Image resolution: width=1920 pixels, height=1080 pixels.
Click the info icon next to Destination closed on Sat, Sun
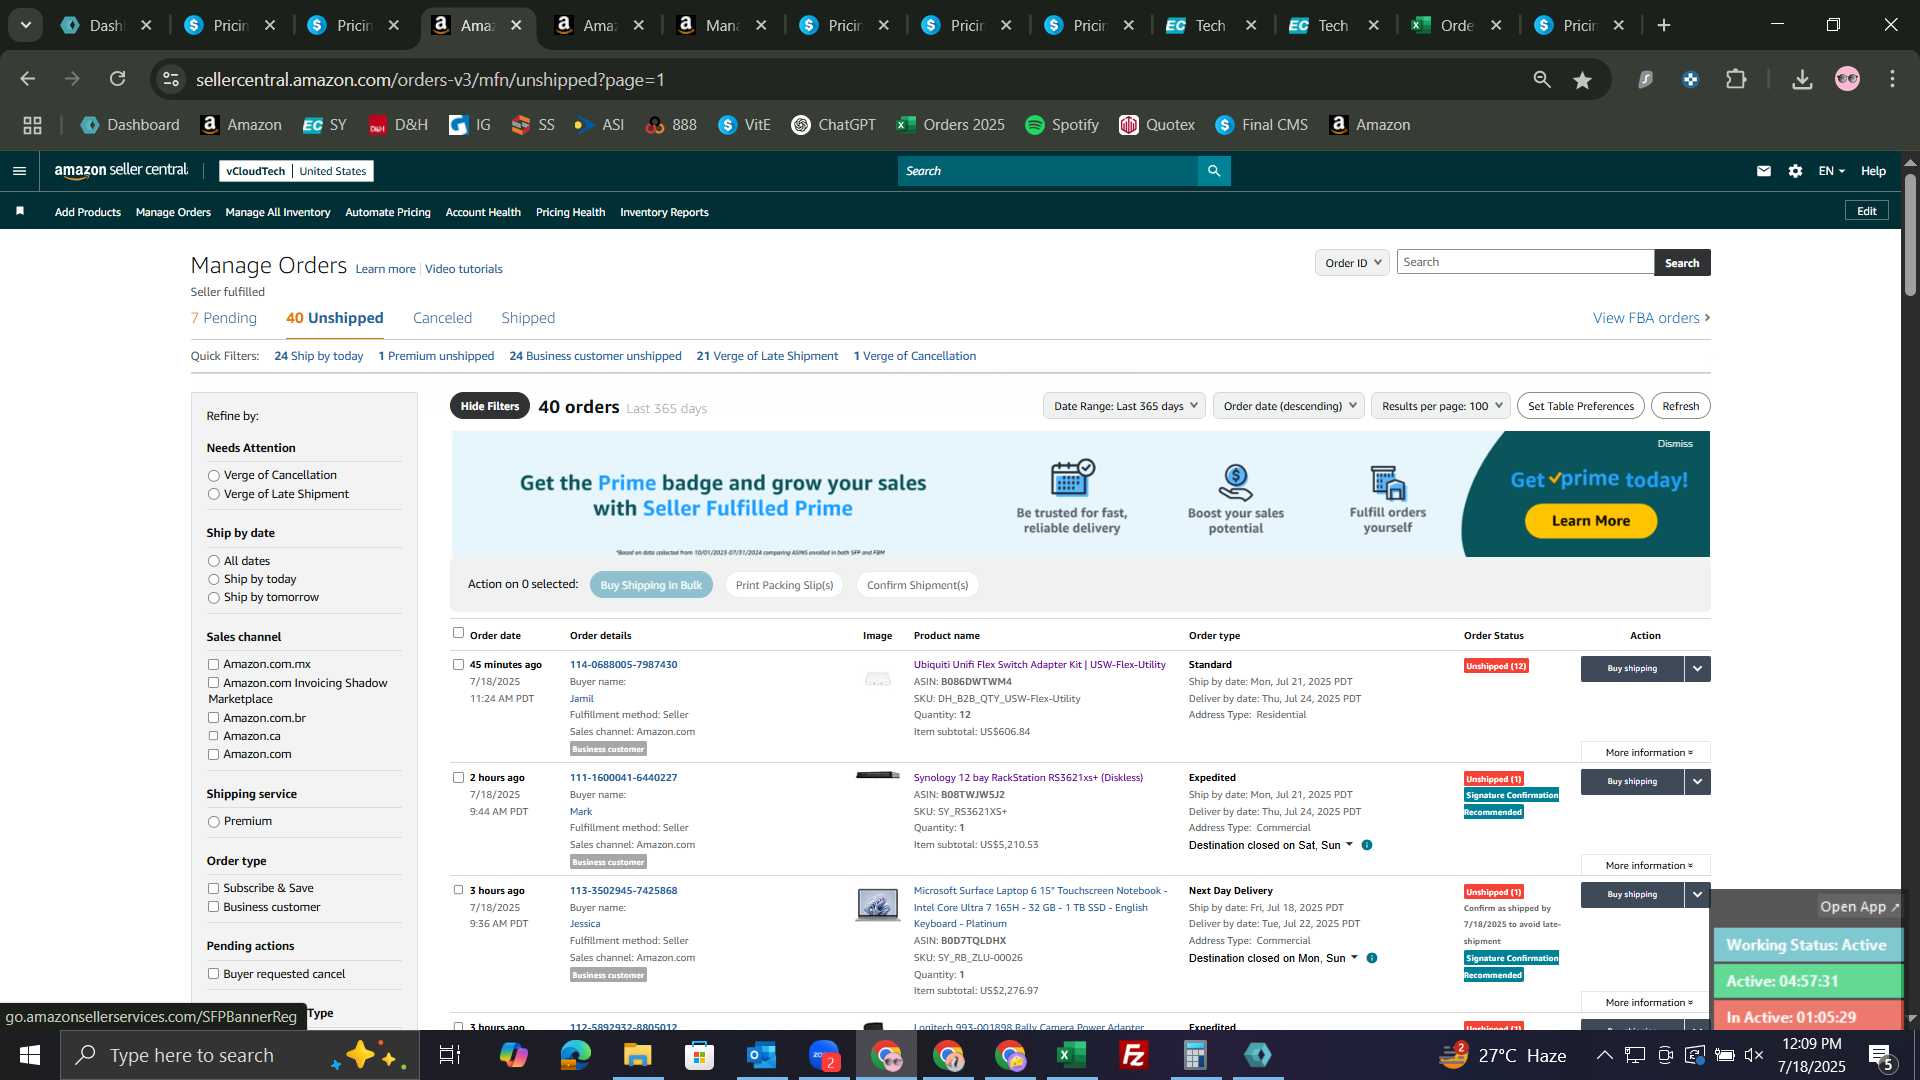(1367, 845)
